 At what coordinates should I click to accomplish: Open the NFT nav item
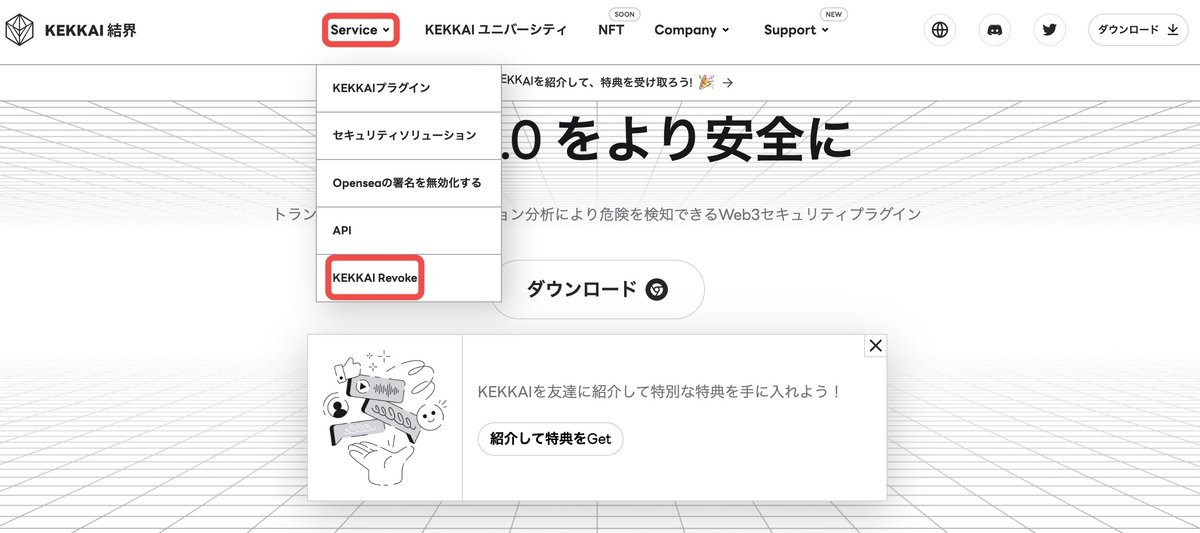[x=611, y=30]
